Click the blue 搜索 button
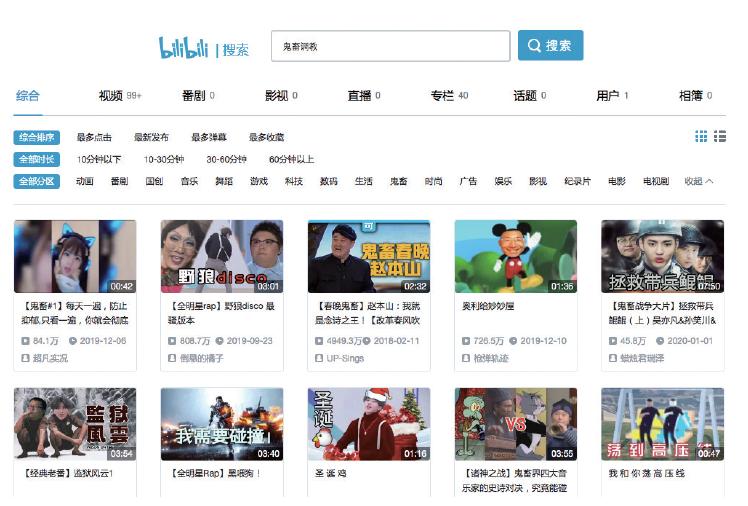 click(551, 45)
